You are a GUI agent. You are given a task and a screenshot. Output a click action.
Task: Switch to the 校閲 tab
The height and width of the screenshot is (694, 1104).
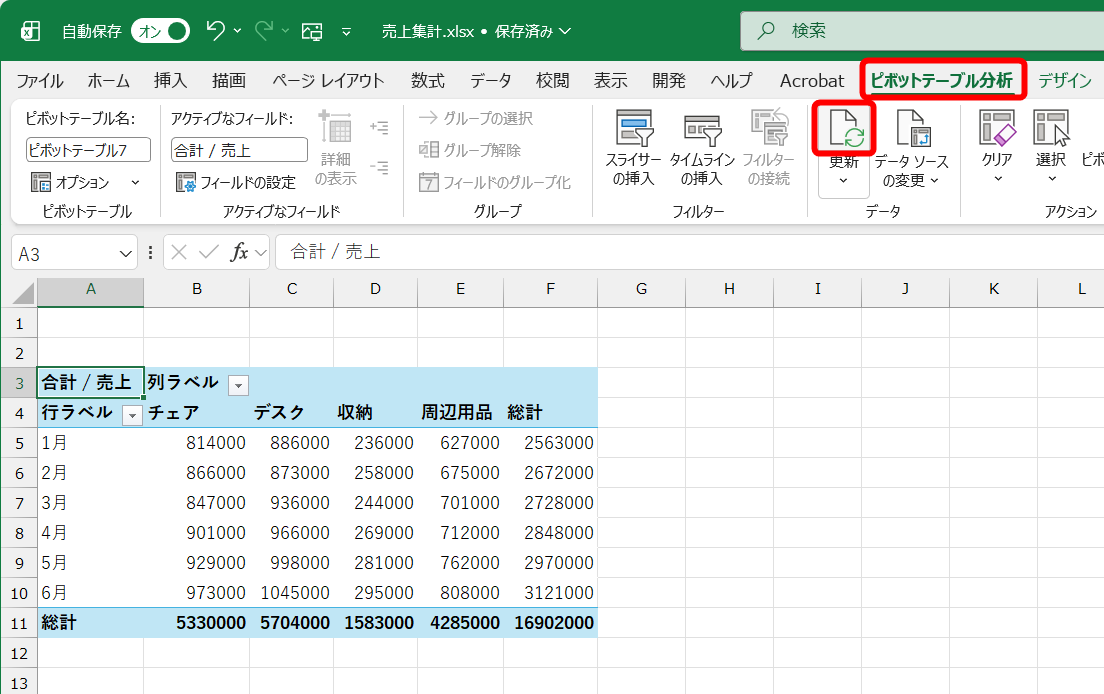point(553,81)
